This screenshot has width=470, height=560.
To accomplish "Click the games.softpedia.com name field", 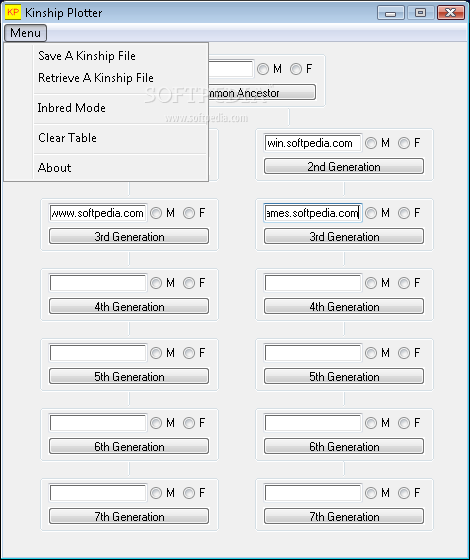I will pos(313,213).
